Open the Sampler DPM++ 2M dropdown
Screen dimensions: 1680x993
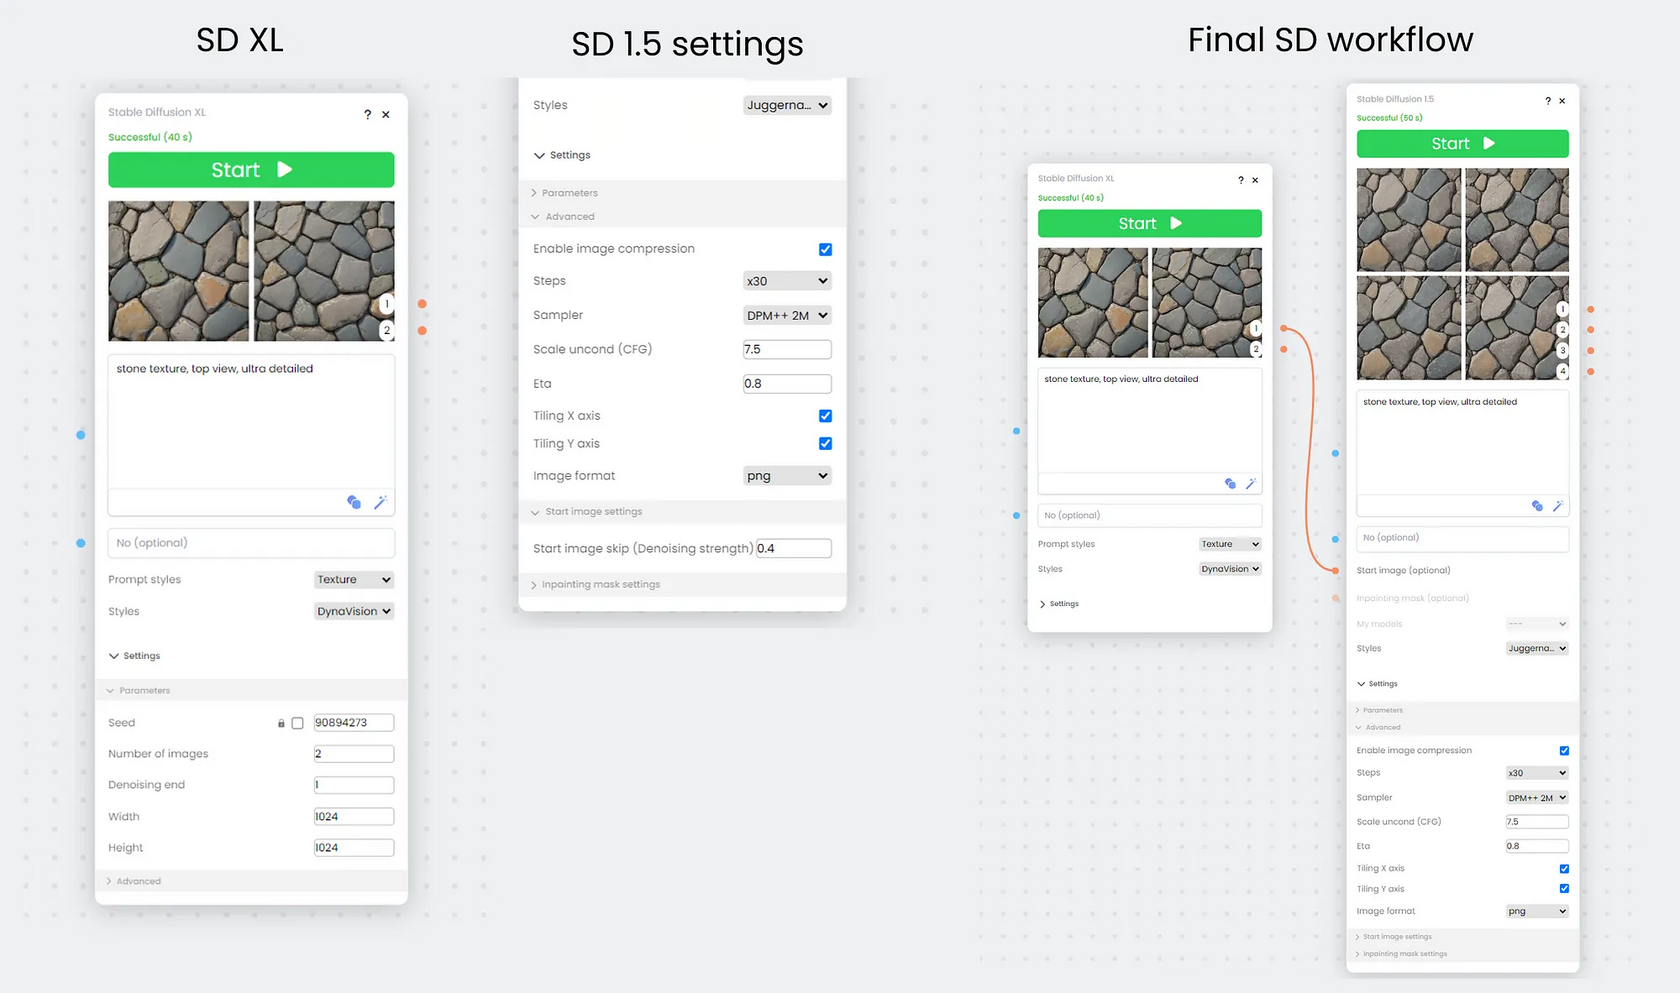coord(787,315)
